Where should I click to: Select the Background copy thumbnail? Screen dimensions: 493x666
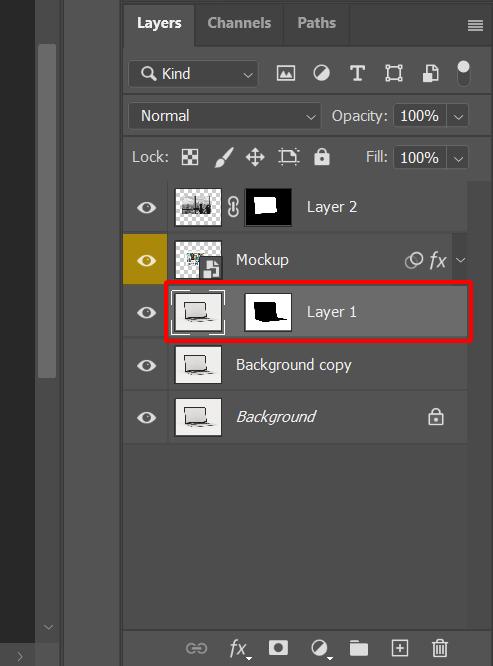click(198, 365)
